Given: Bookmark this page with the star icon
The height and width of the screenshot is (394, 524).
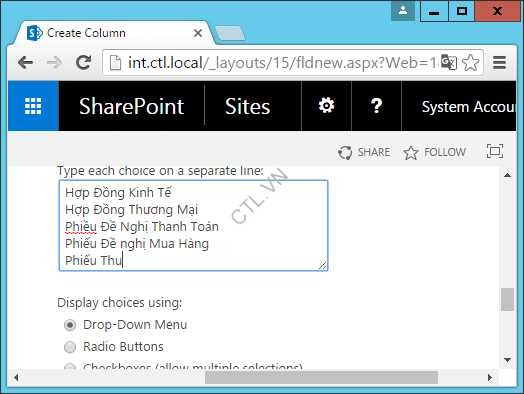Looking at the screenshot, I should pos(471,62).
